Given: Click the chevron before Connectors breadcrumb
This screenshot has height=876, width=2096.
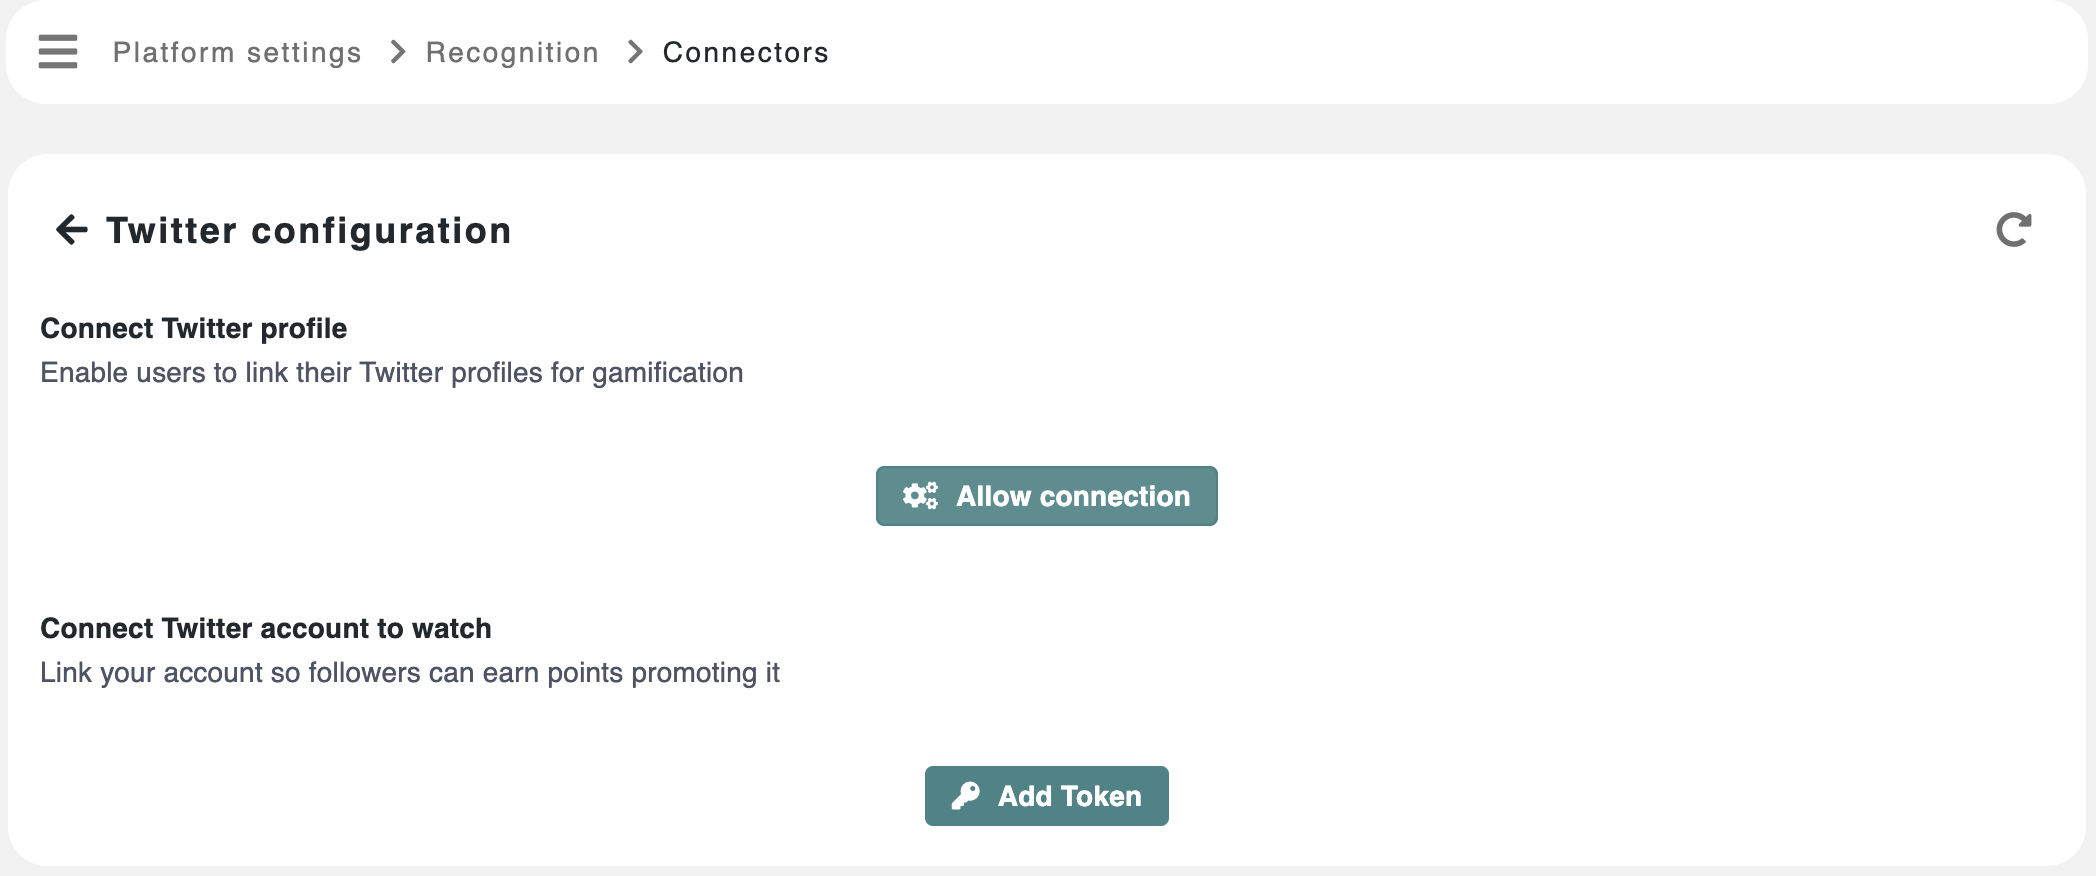Looking at the screenshot, I should (635, 52).
